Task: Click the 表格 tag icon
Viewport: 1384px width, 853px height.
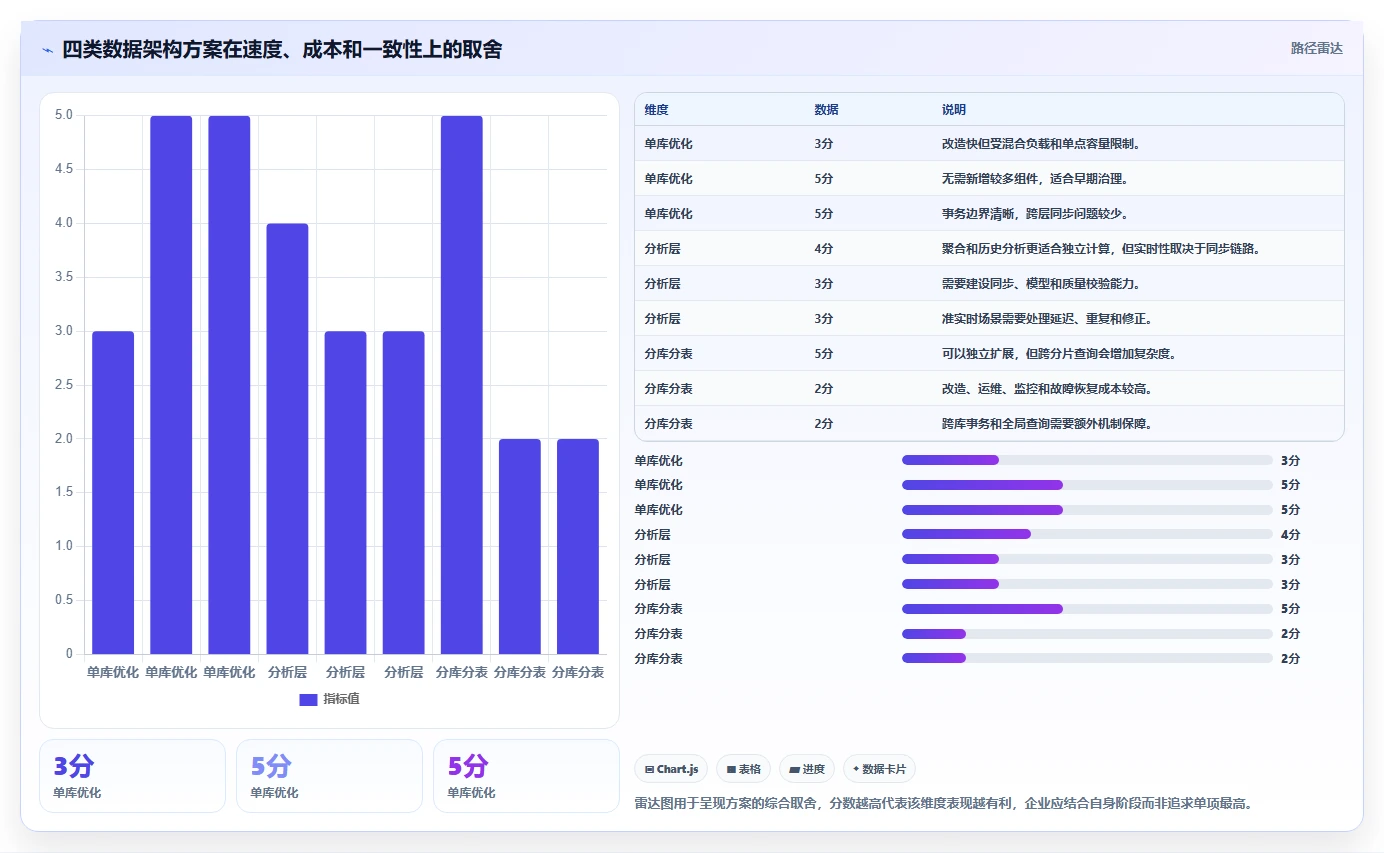Action: coord(731,769)
